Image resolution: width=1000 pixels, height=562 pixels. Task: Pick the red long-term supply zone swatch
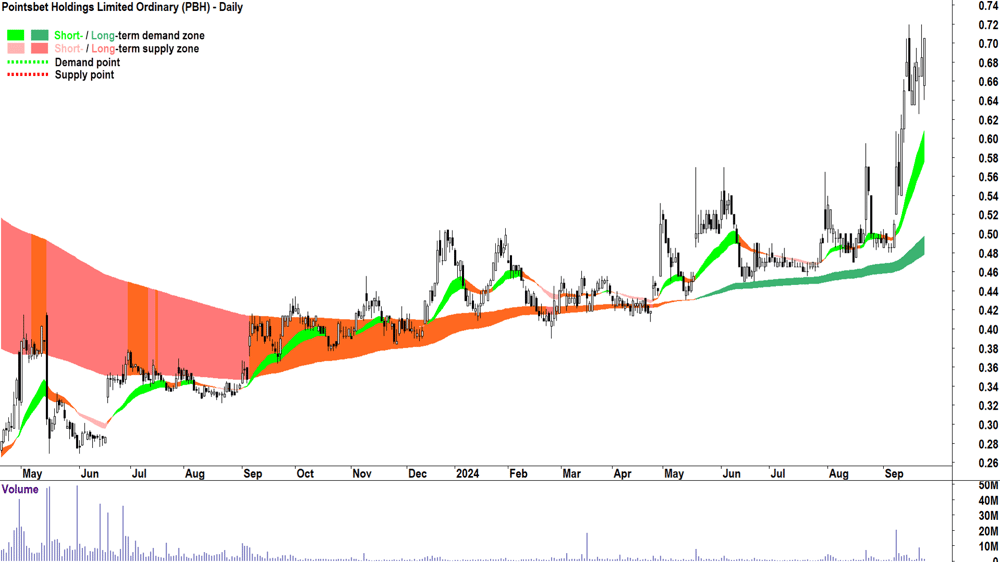tap(40, 48)
